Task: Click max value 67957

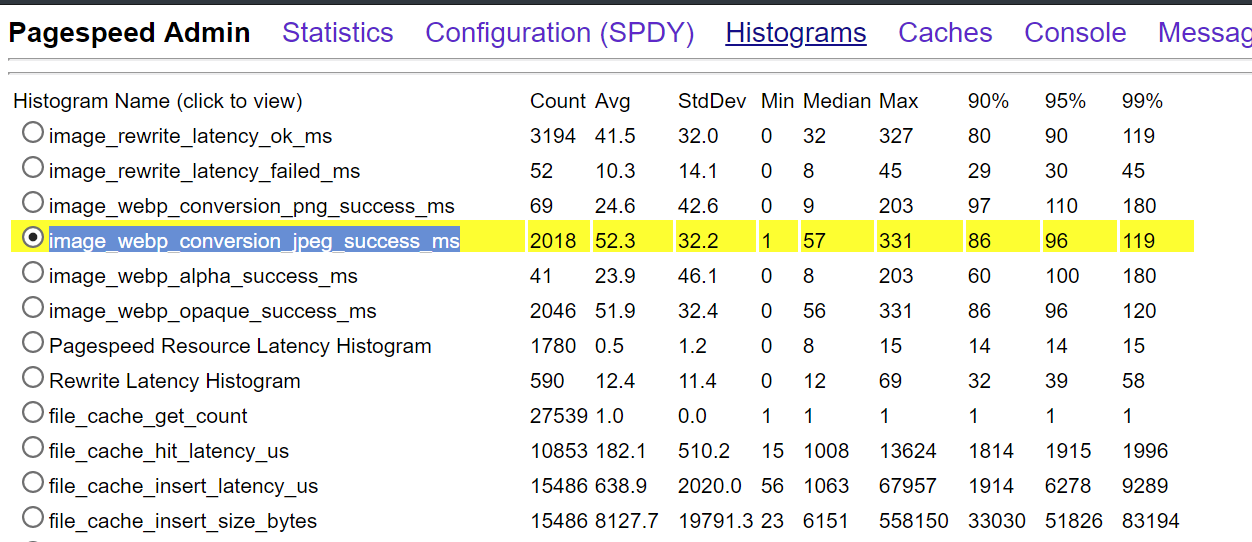Action: 908,486
